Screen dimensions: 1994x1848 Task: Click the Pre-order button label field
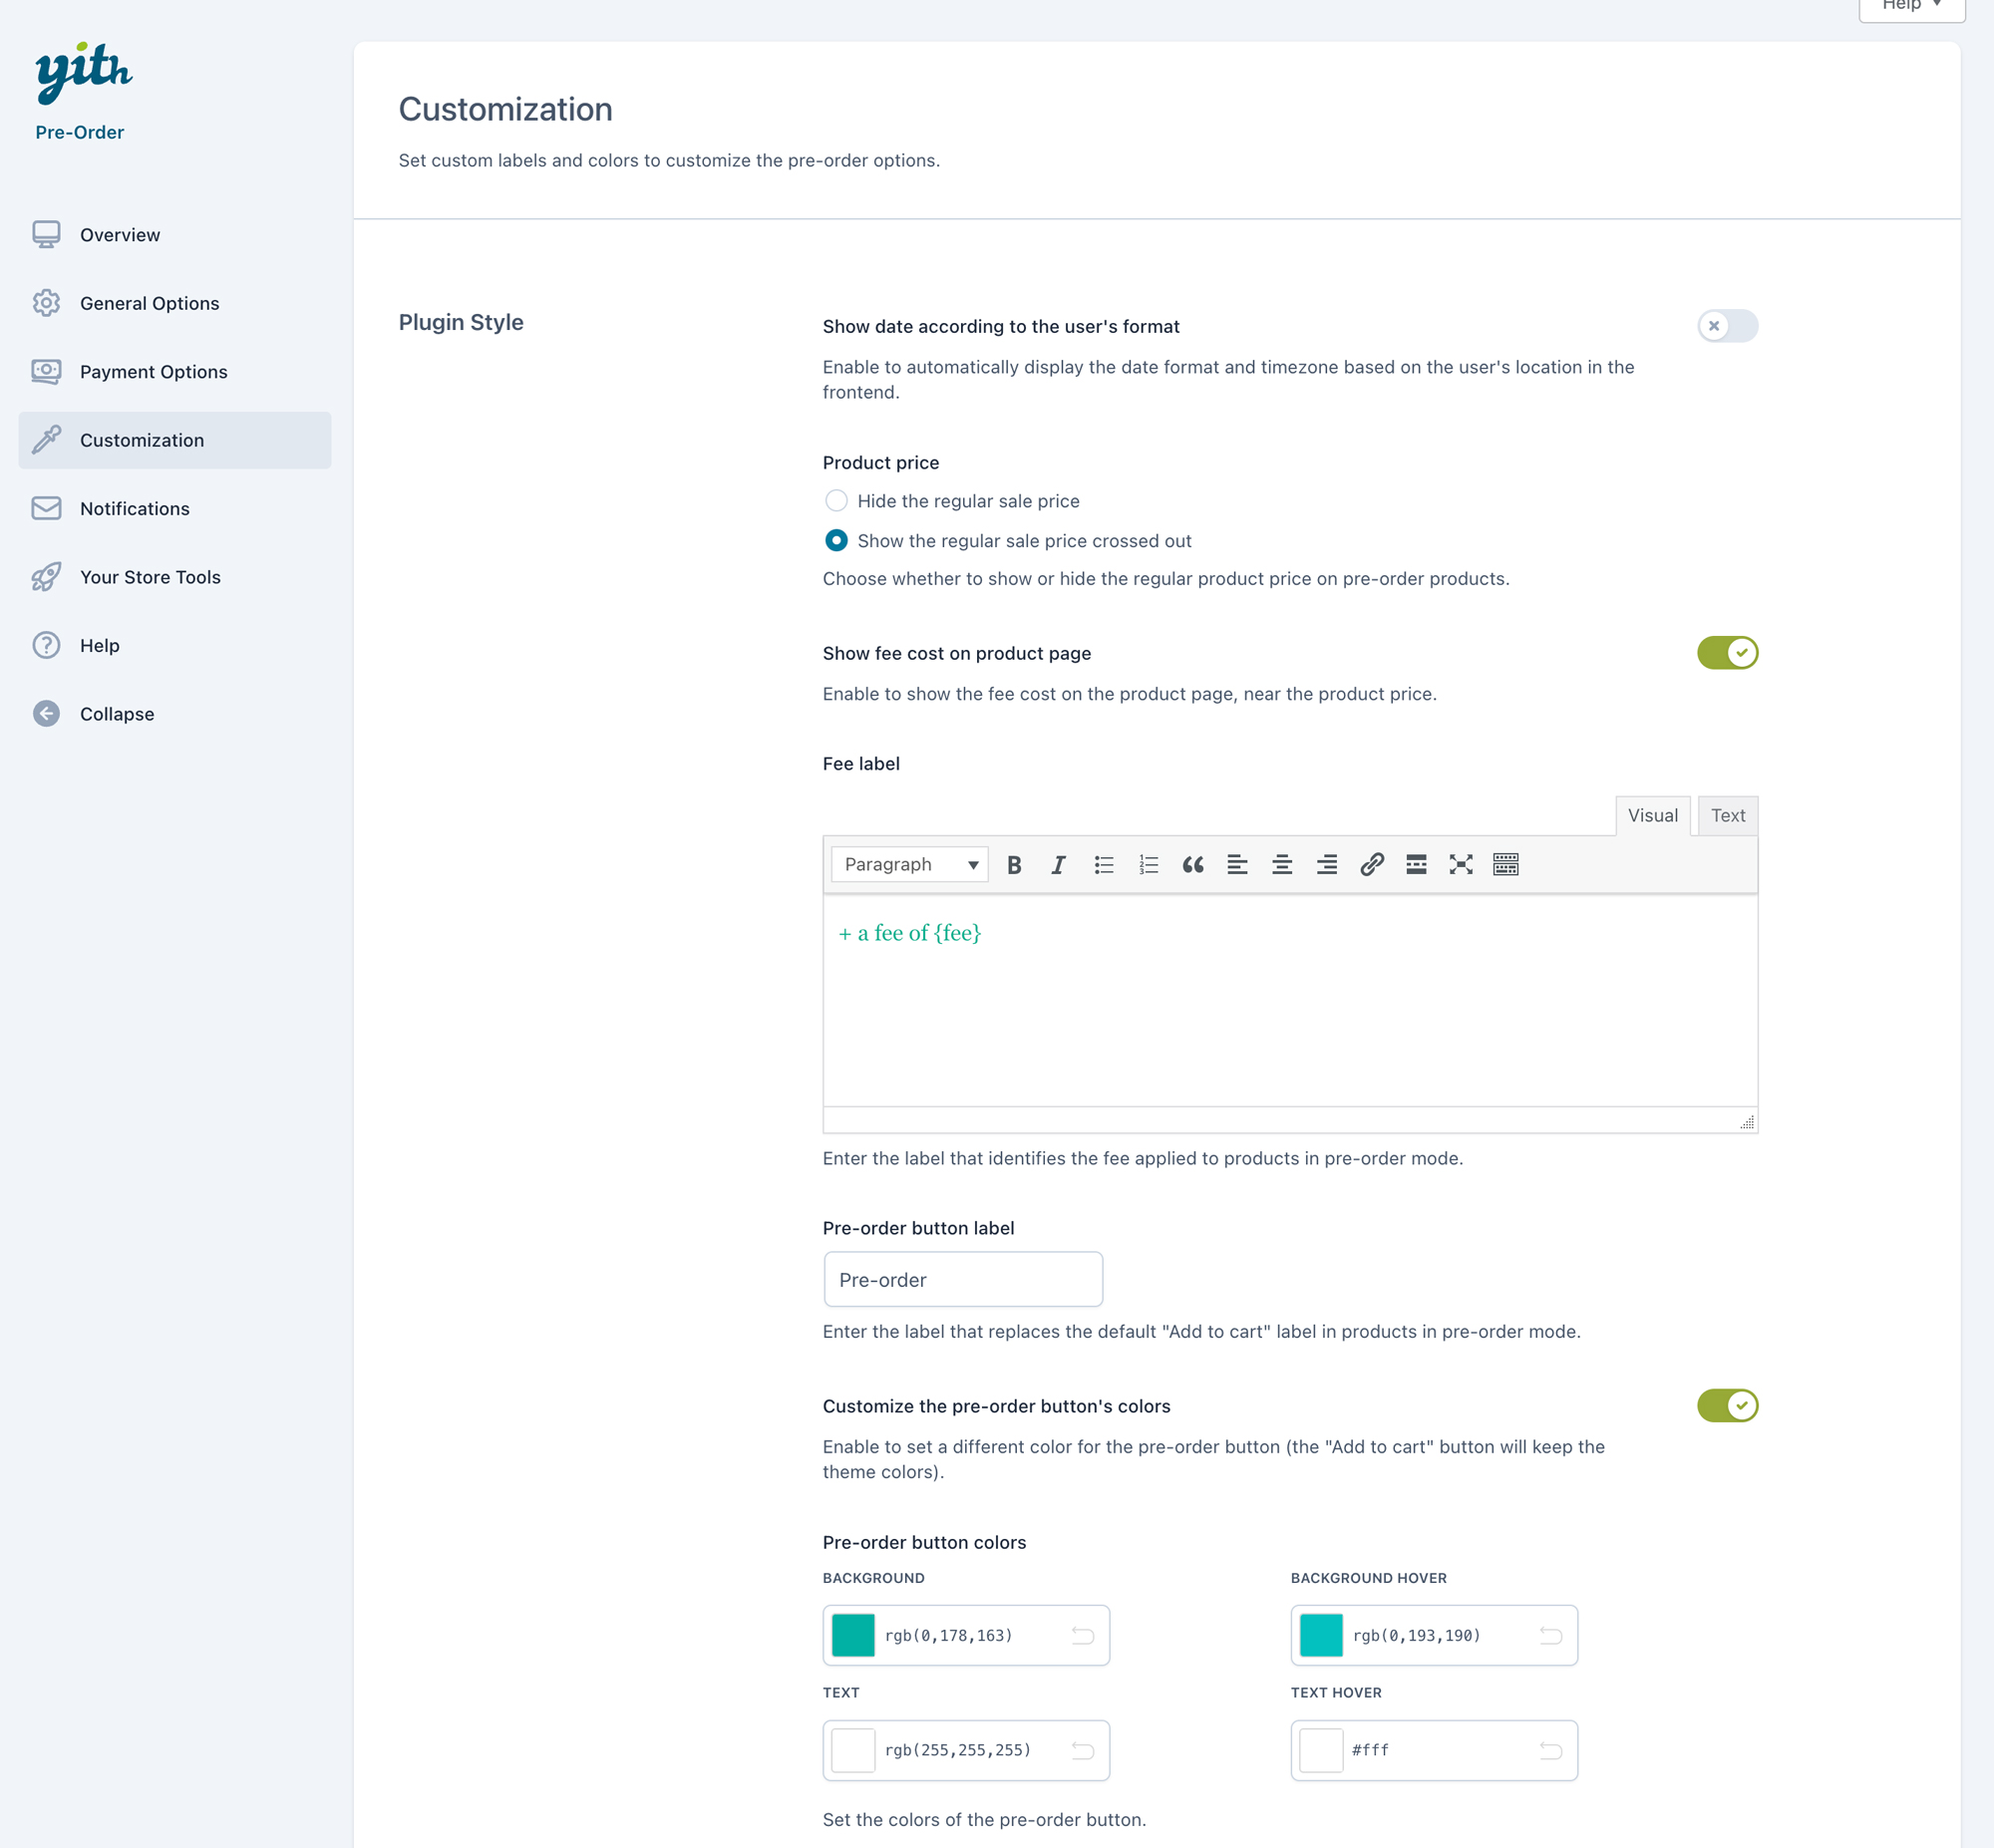coord(963,1280)
